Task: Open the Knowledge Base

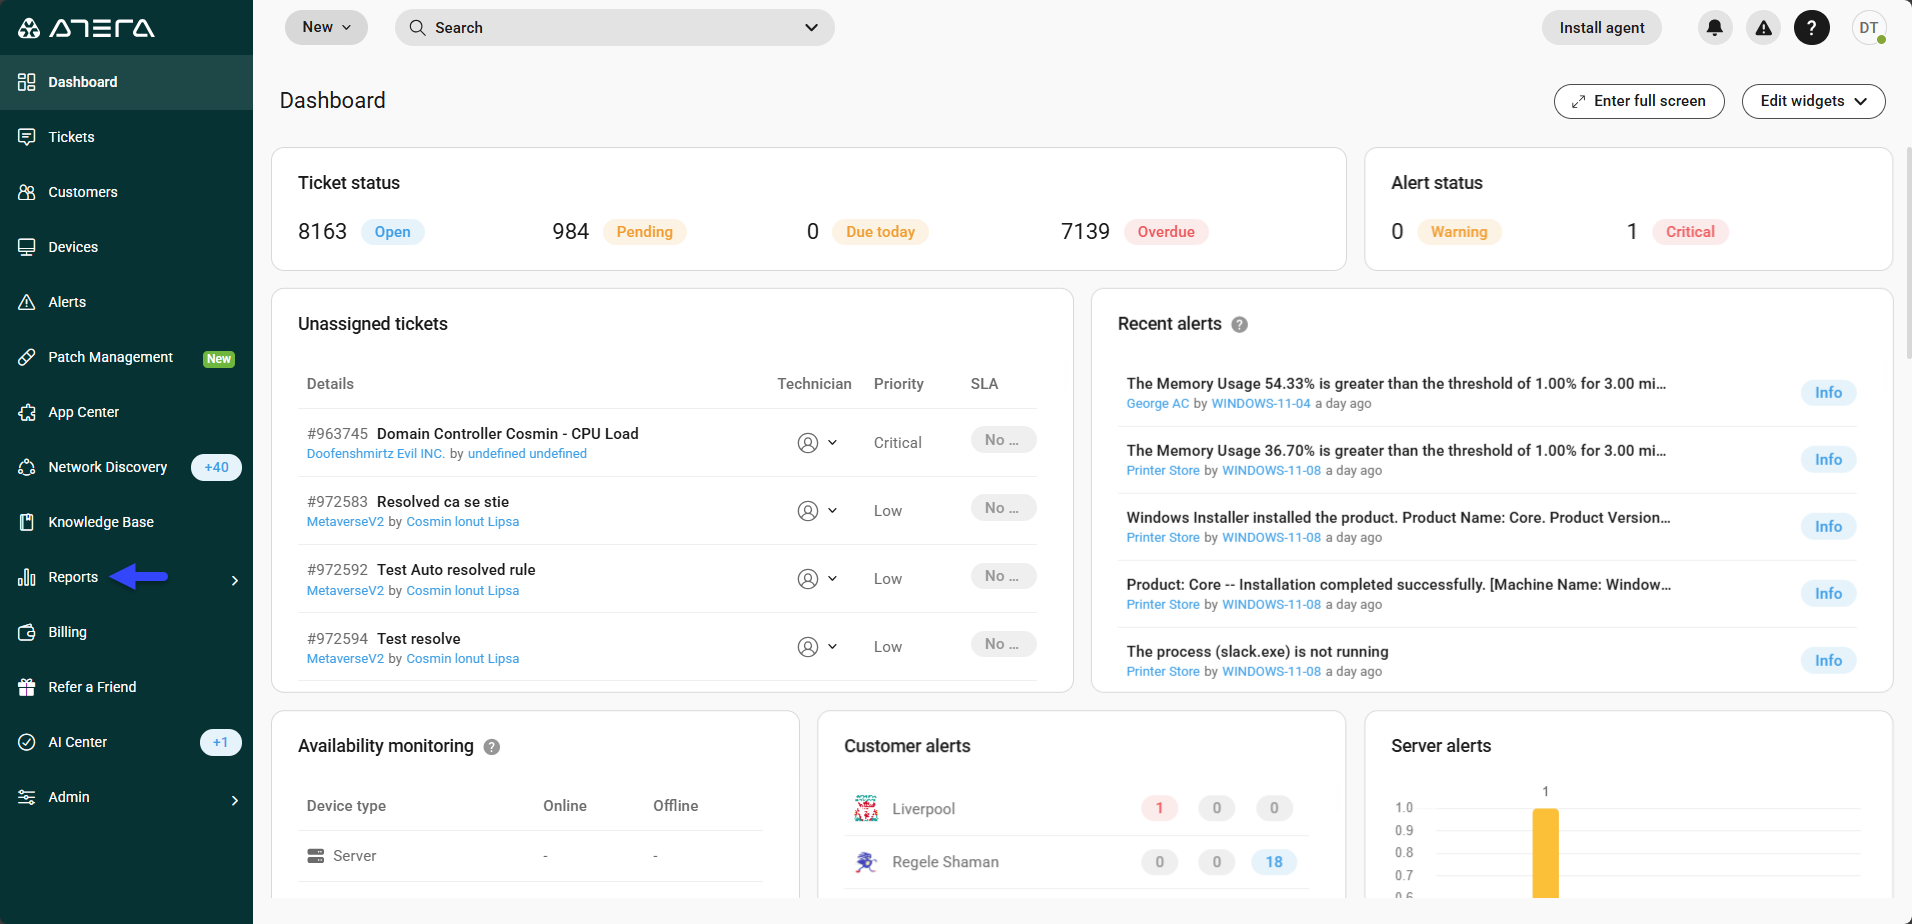Action: [x=100, y=522]
